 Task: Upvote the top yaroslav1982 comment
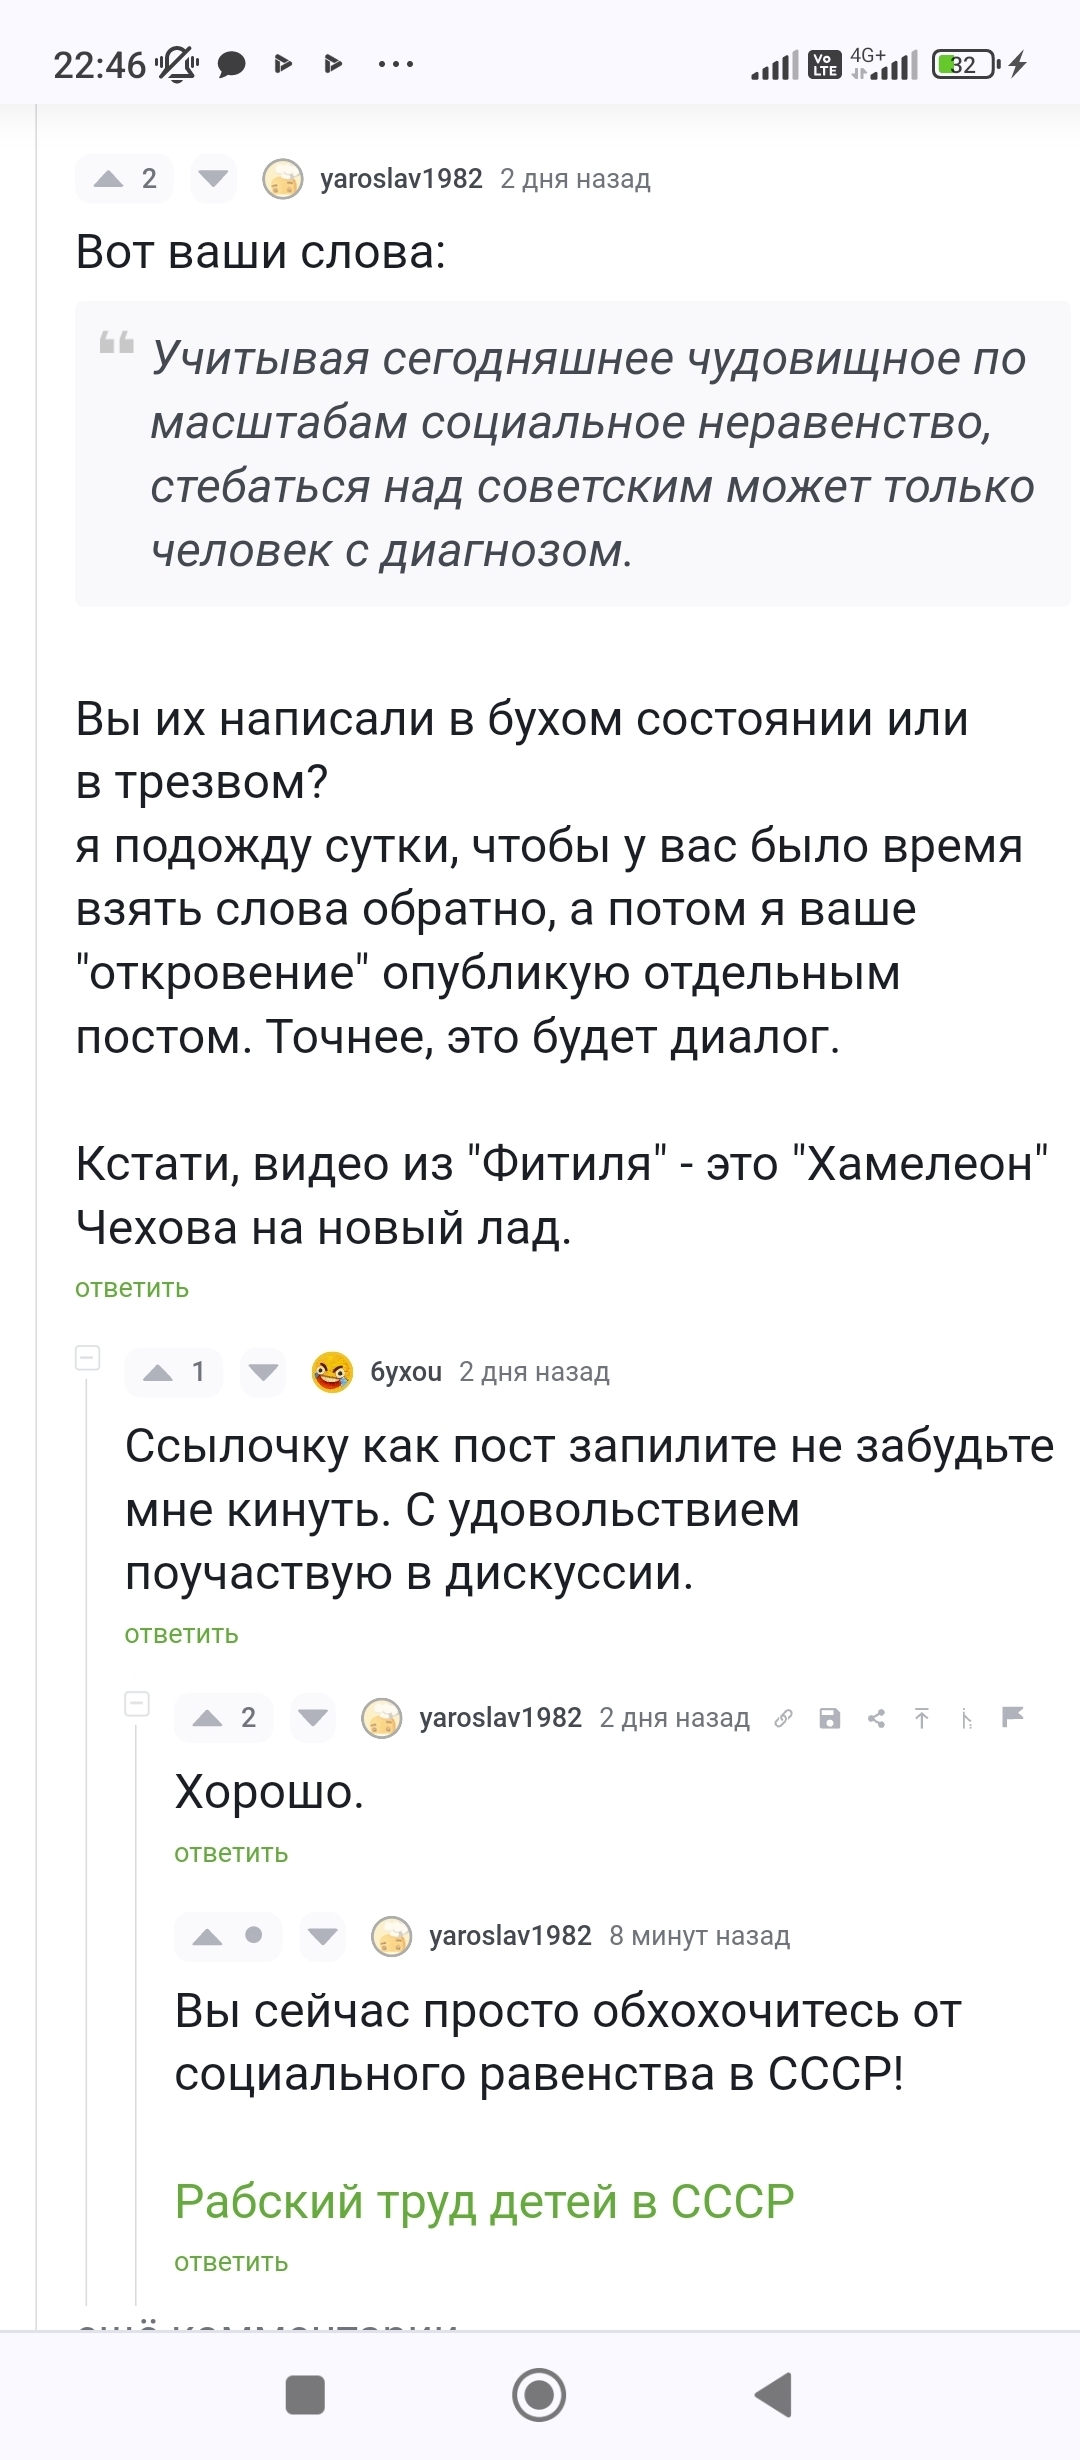pos(108,179)
